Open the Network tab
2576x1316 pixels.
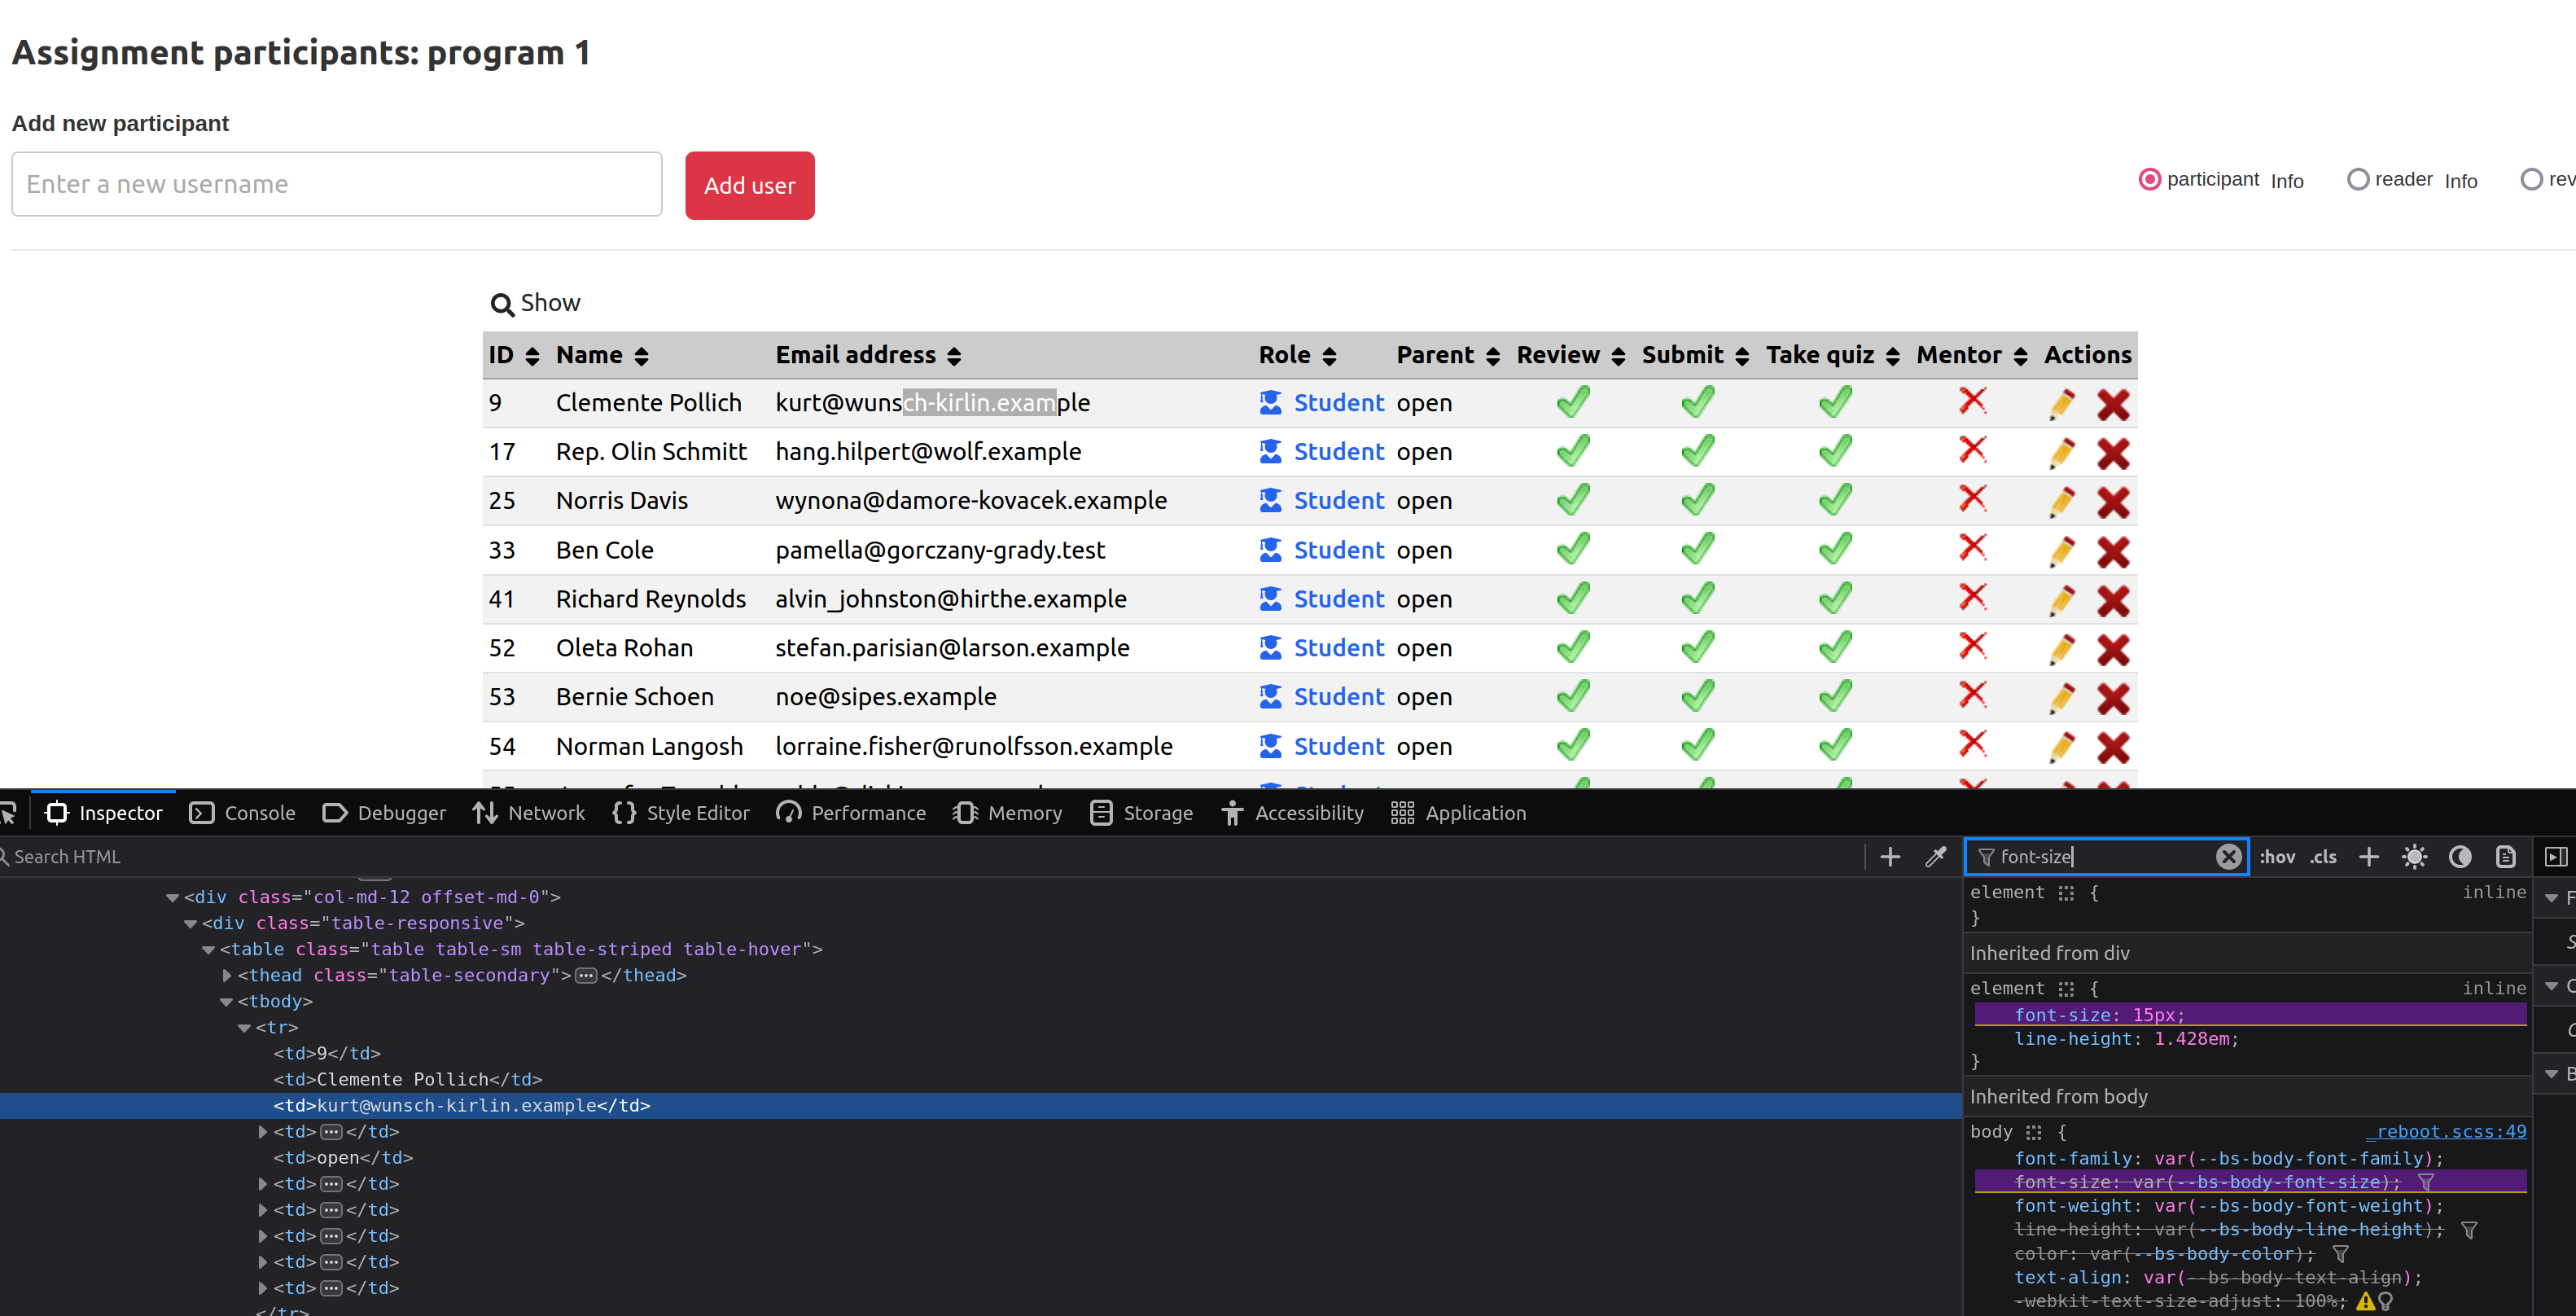click(529, 813)
